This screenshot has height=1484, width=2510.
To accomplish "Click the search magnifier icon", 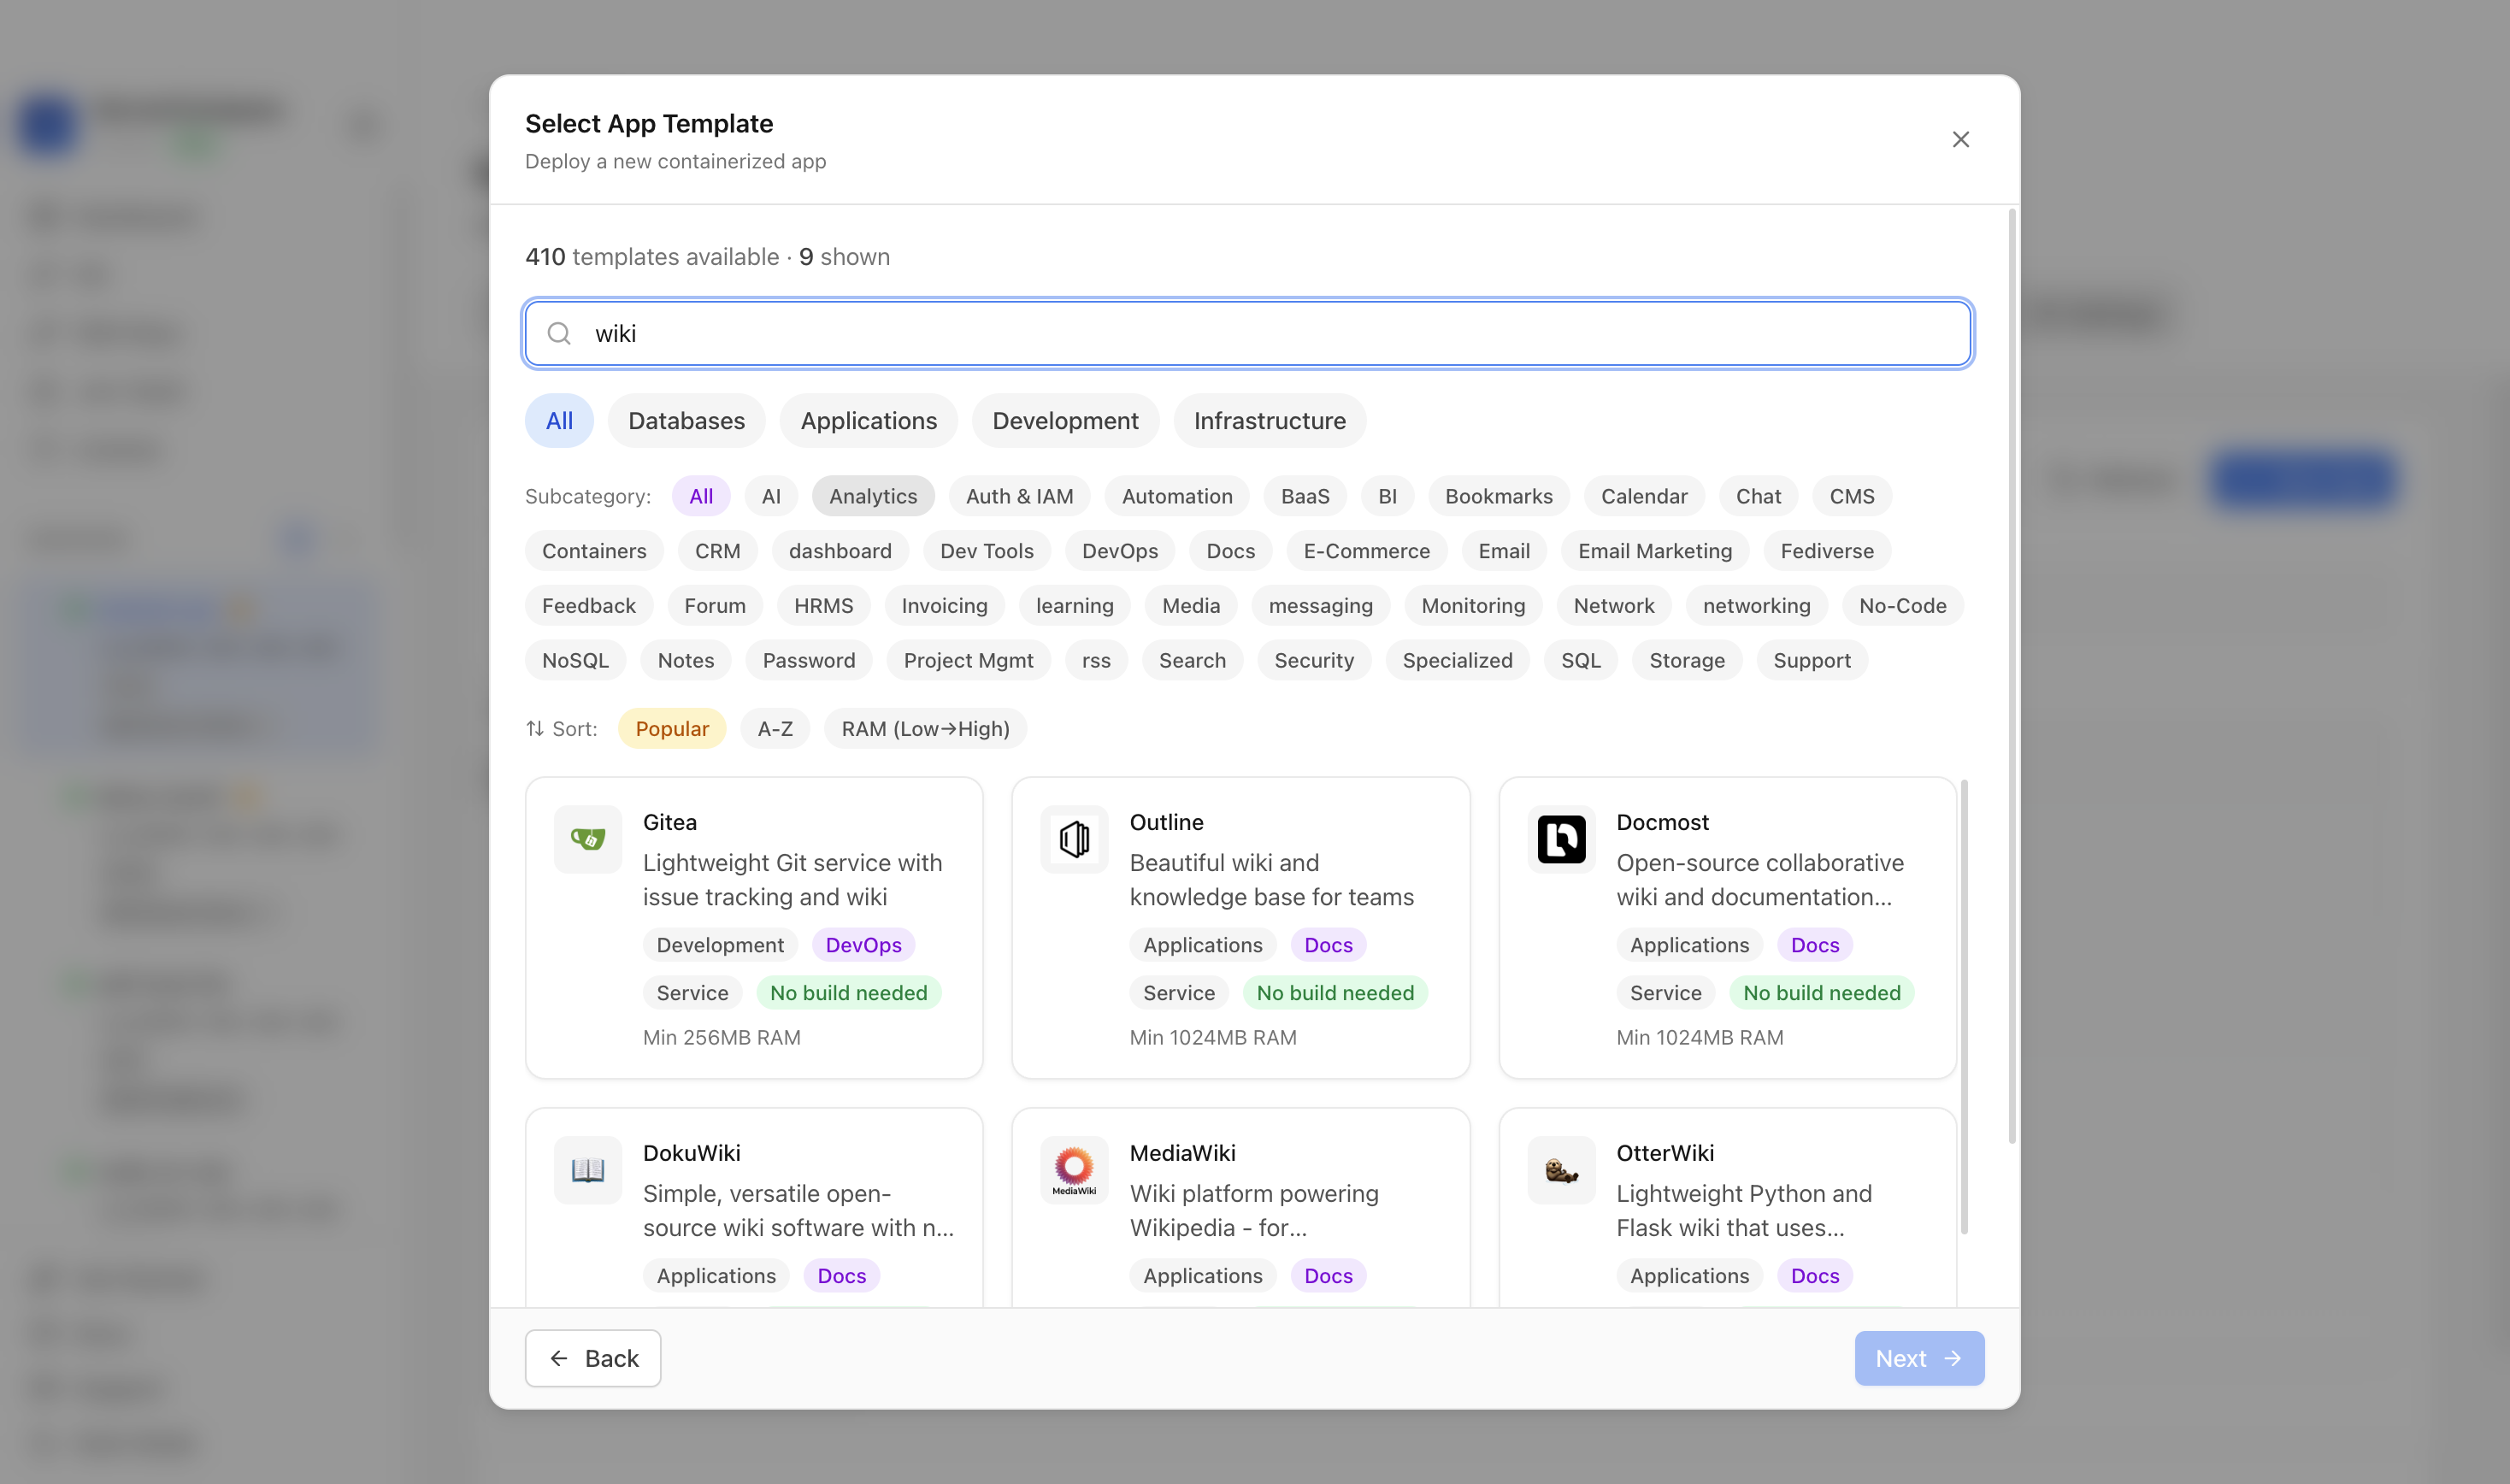I will (559, 334).
